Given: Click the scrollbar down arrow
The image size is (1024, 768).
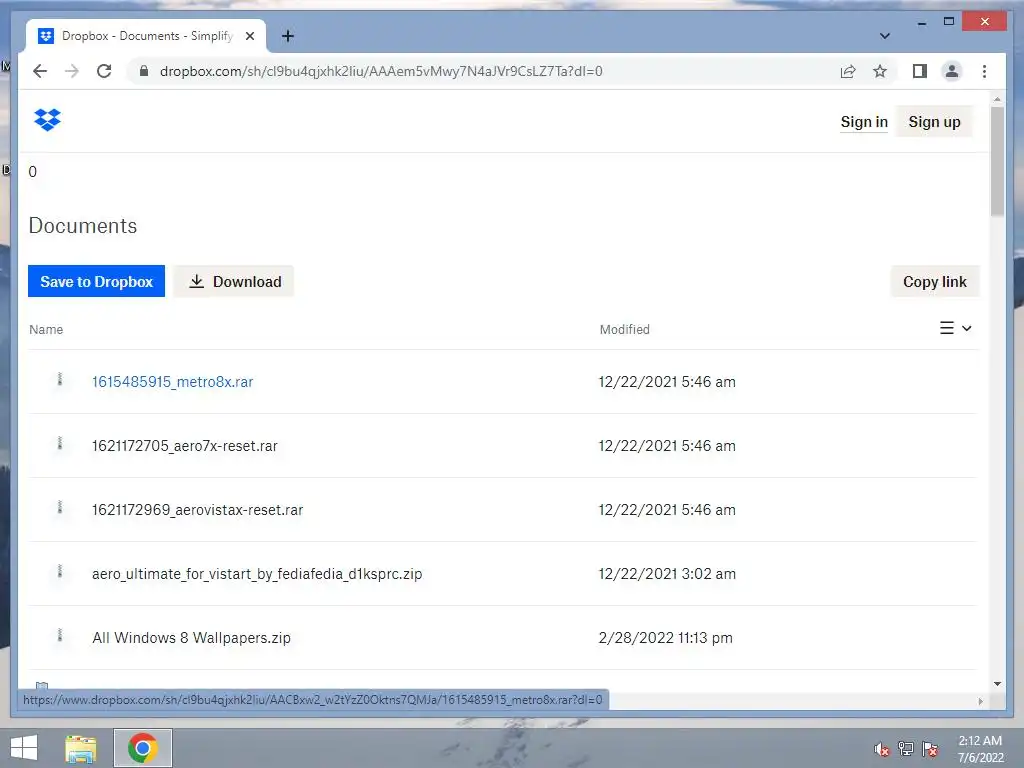Looking at the screenshot, I should click(997, 684).
